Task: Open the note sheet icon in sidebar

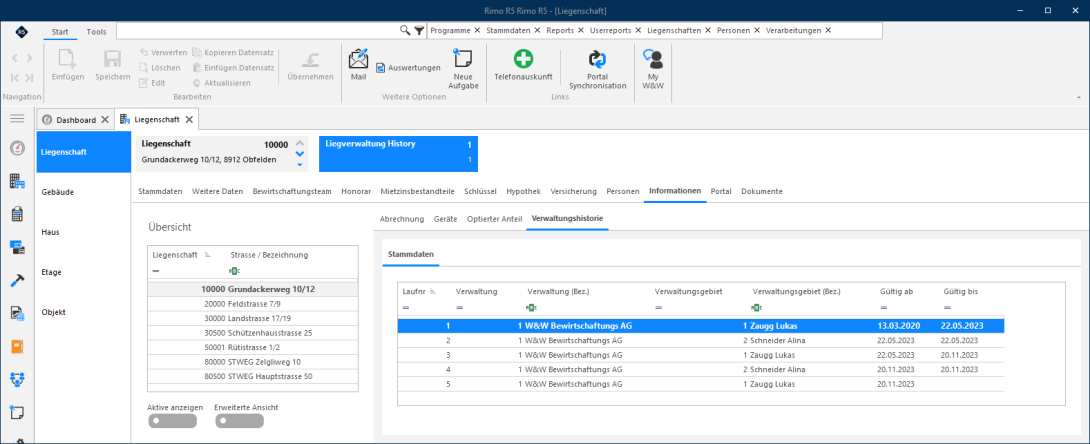Action: (x=17, y=411)
